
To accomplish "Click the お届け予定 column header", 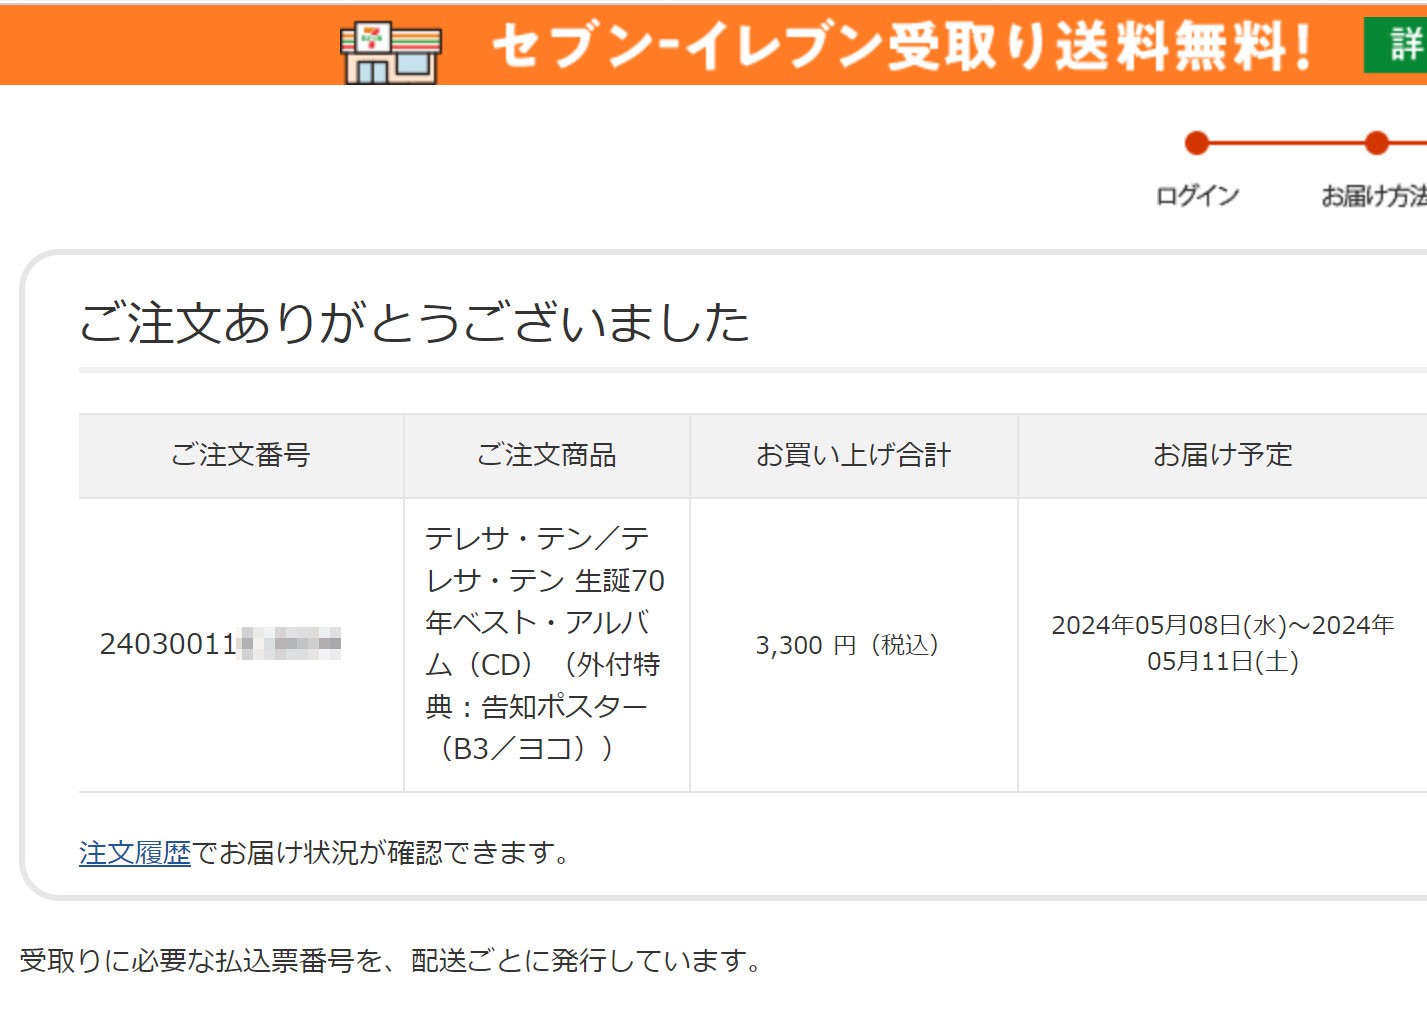I will pos(1222,455).
